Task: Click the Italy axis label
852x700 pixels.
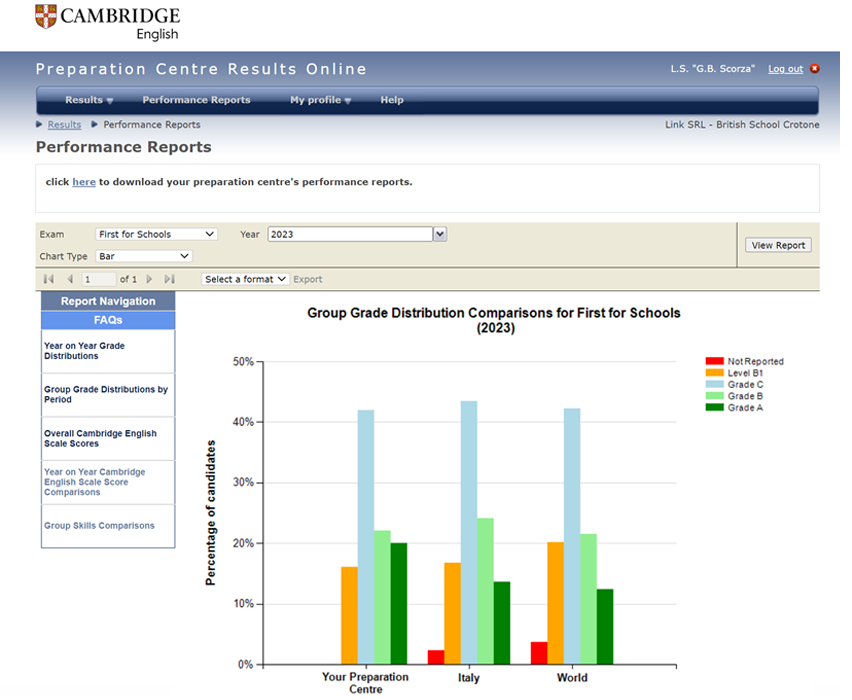Action: pos(468,678)
